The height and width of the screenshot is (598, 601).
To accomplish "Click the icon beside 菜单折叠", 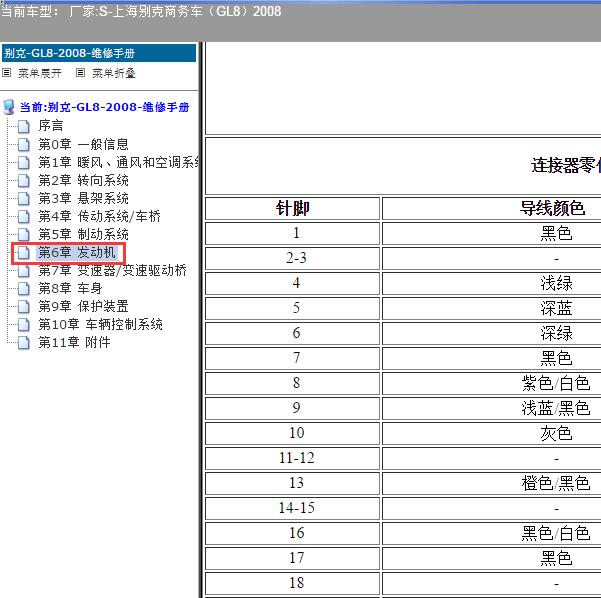I will click(80, 72).
